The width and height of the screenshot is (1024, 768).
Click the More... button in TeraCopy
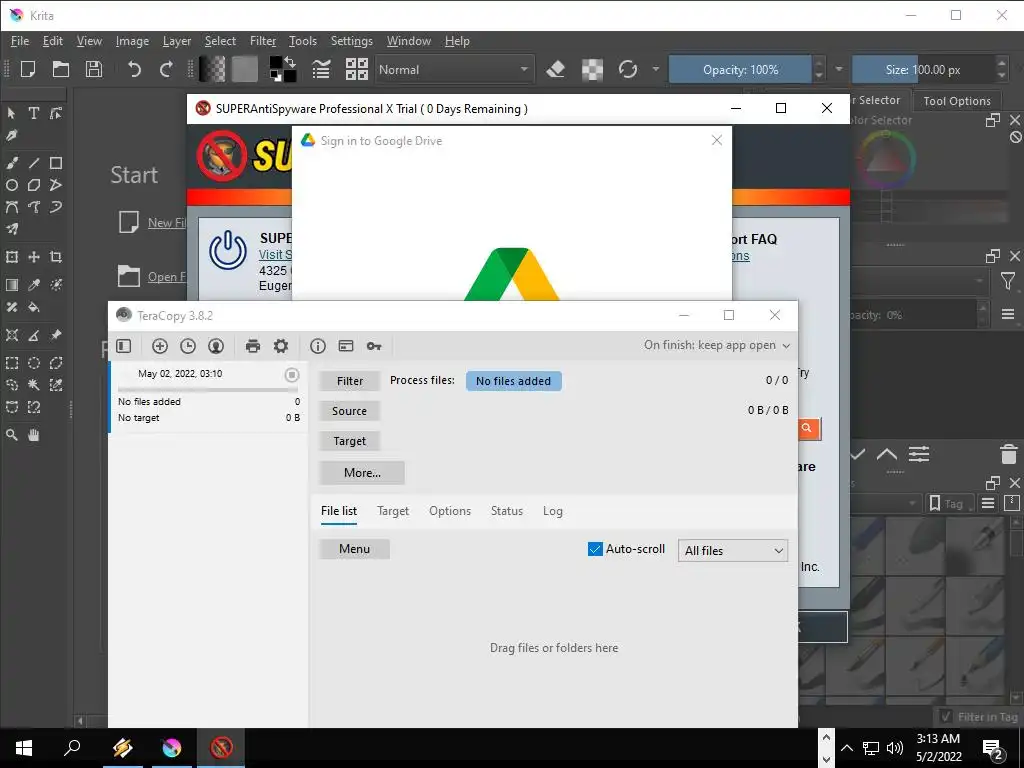[362, 472]
